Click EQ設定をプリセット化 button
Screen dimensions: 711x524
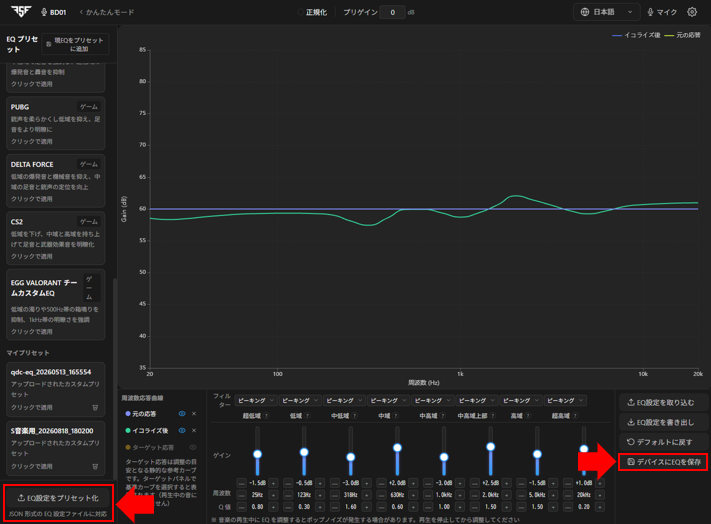(x=58, y=498)
